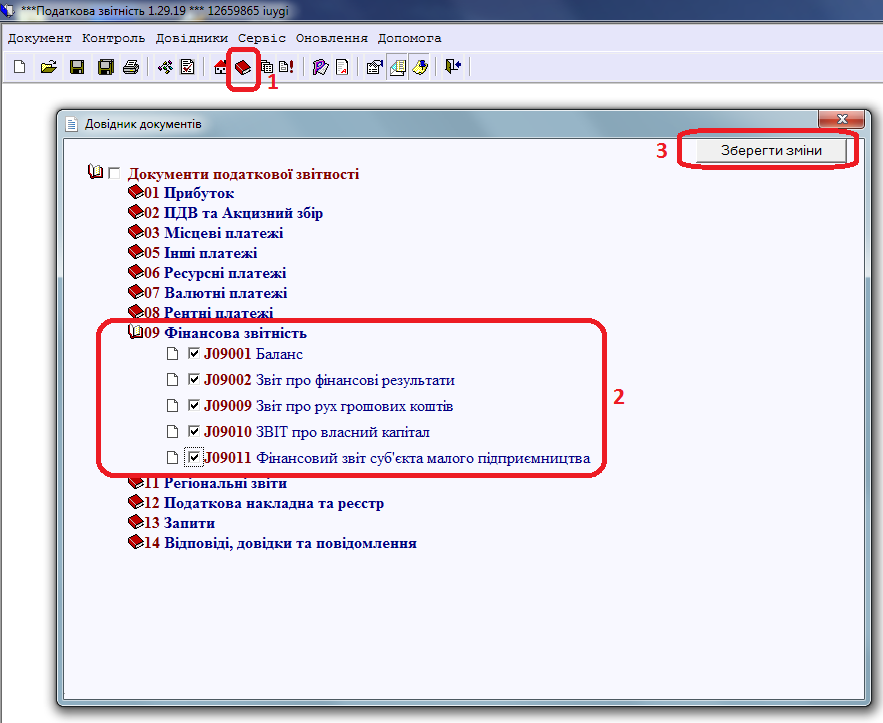
Task: Toggle the J09010 ЗВІТ про власний капітал checkbox
Action: (195, 432)
